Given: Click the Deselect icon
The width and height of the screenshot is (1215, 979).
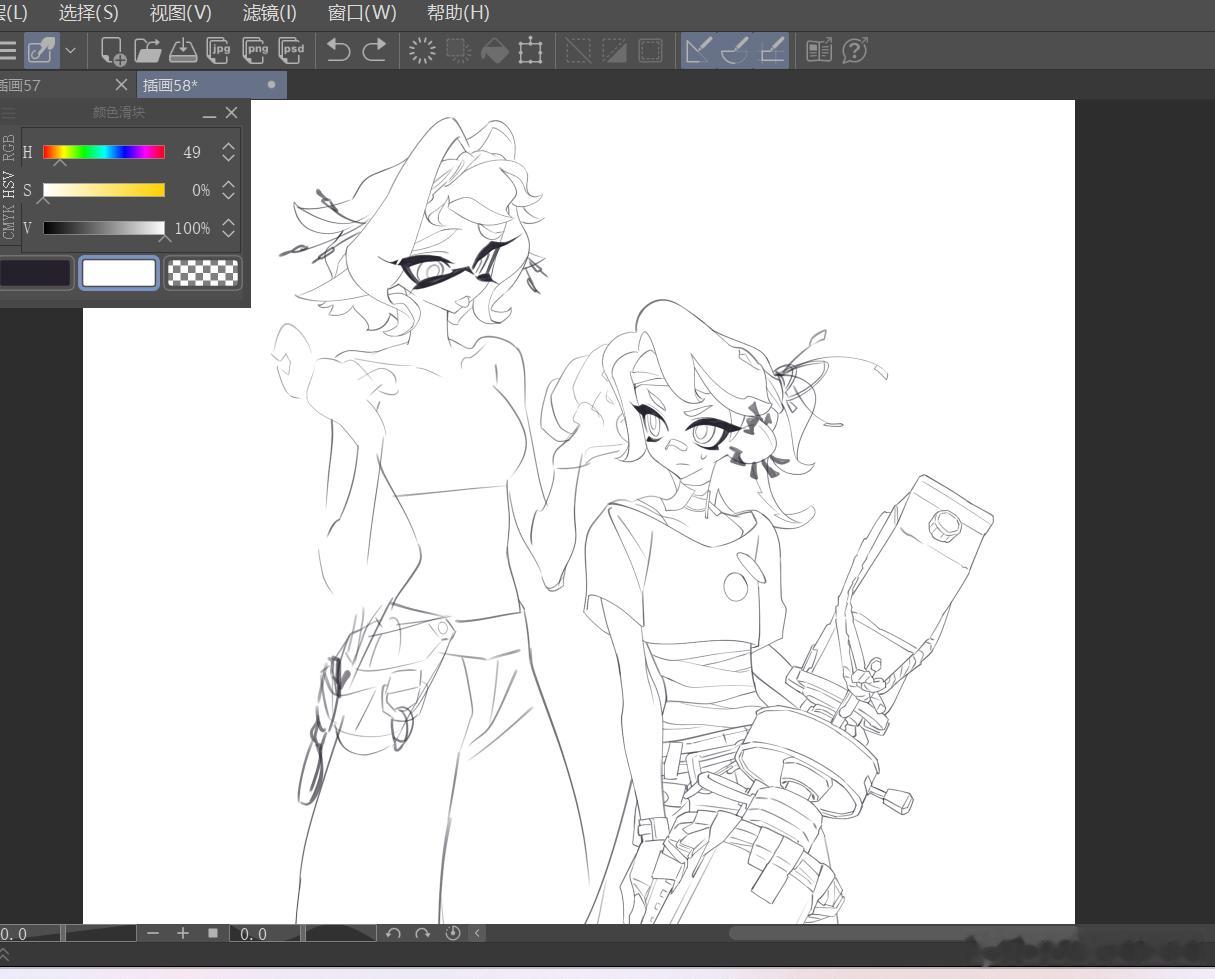Looking at the screenshot, I should coord(579,50).
